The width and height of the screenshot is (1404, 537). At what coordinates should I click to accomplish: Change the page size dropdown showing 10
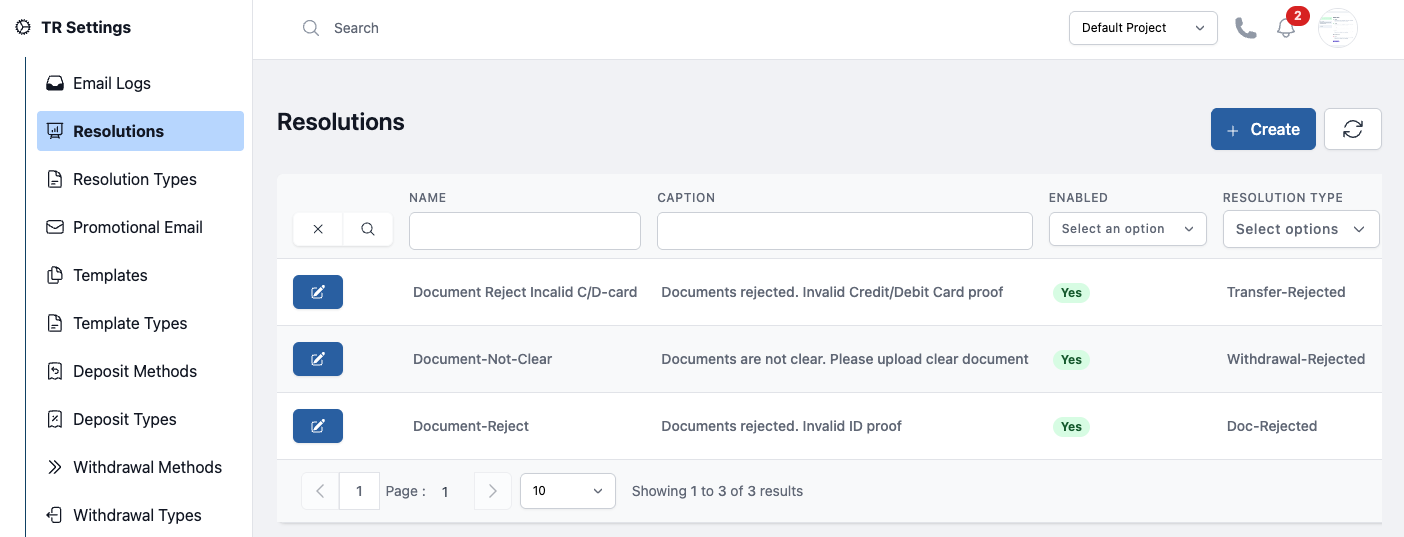568,491
